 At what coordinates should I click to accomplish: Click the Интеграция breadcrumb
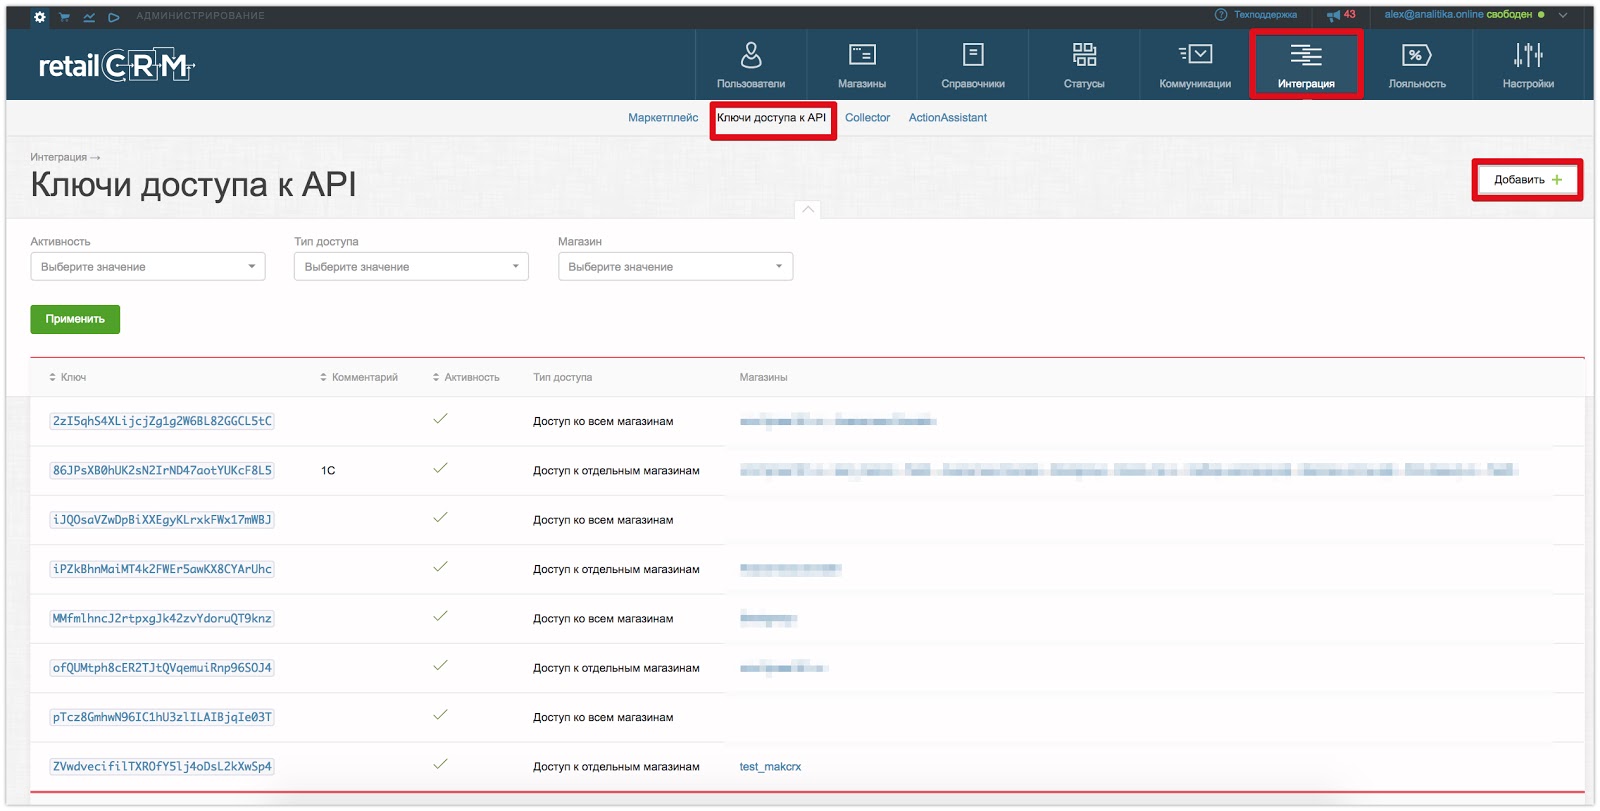[58, 157]
